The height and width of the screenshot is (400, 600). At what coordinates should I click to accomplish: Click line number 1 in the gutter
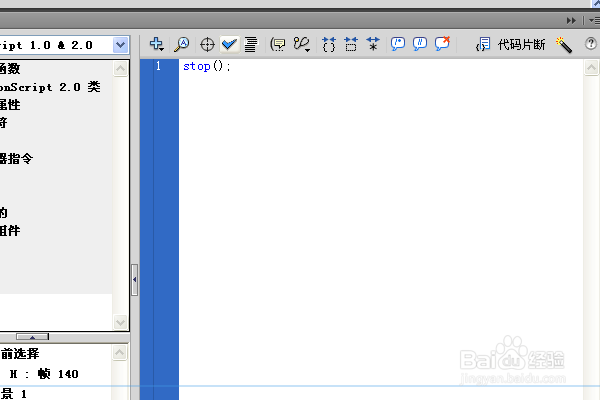pyautogui.click(x=158, y=66)
